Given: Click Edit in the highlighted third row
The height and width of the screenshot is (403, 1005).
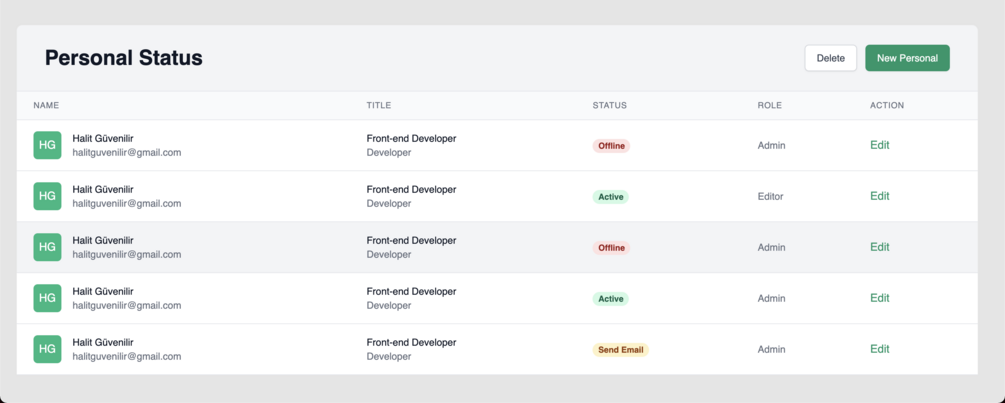Looking at the screenshot, I should click(879, 247).
